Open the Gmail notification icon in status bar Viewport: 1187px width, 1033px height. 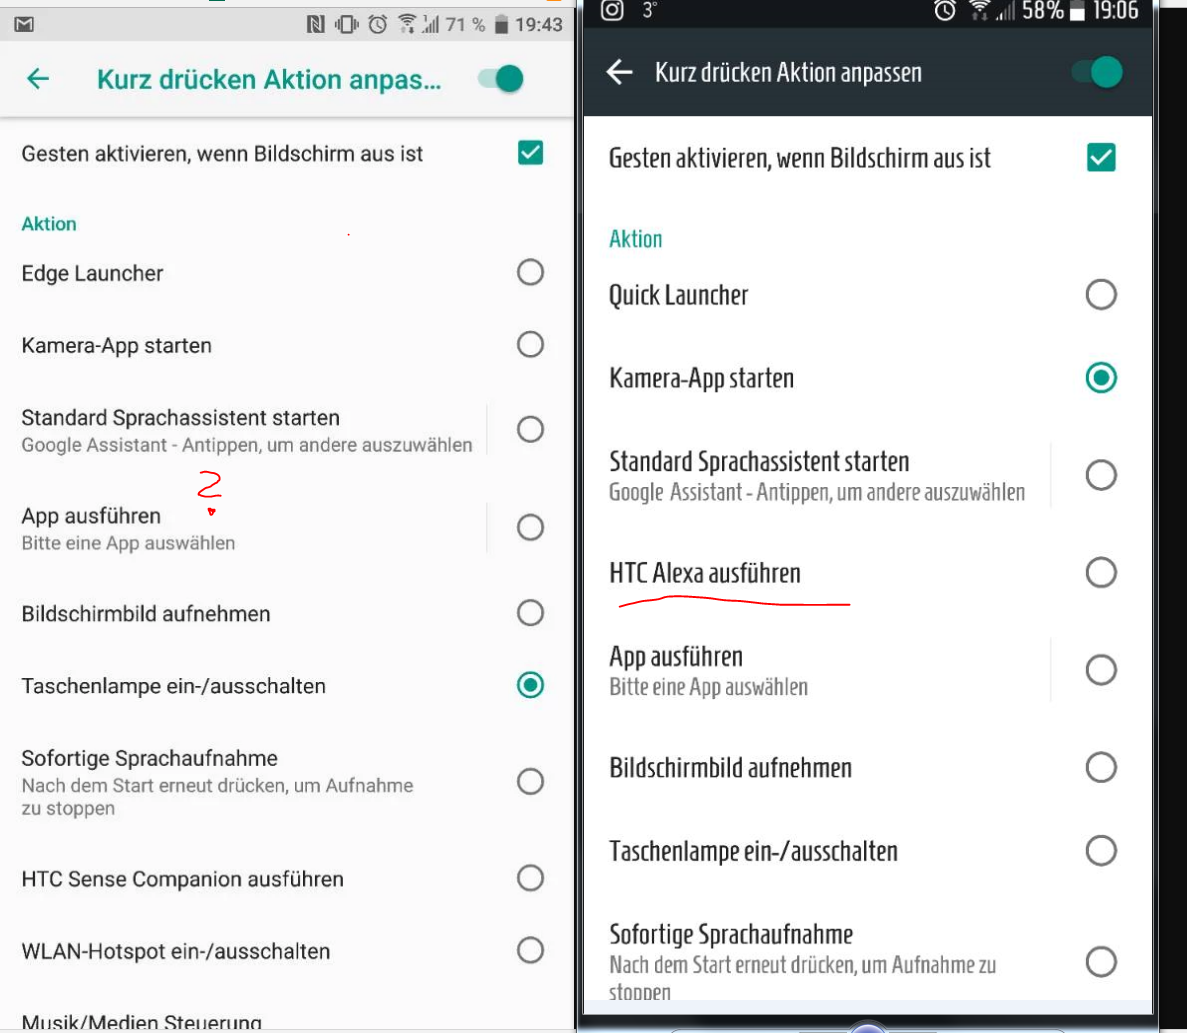coord(24,25)
